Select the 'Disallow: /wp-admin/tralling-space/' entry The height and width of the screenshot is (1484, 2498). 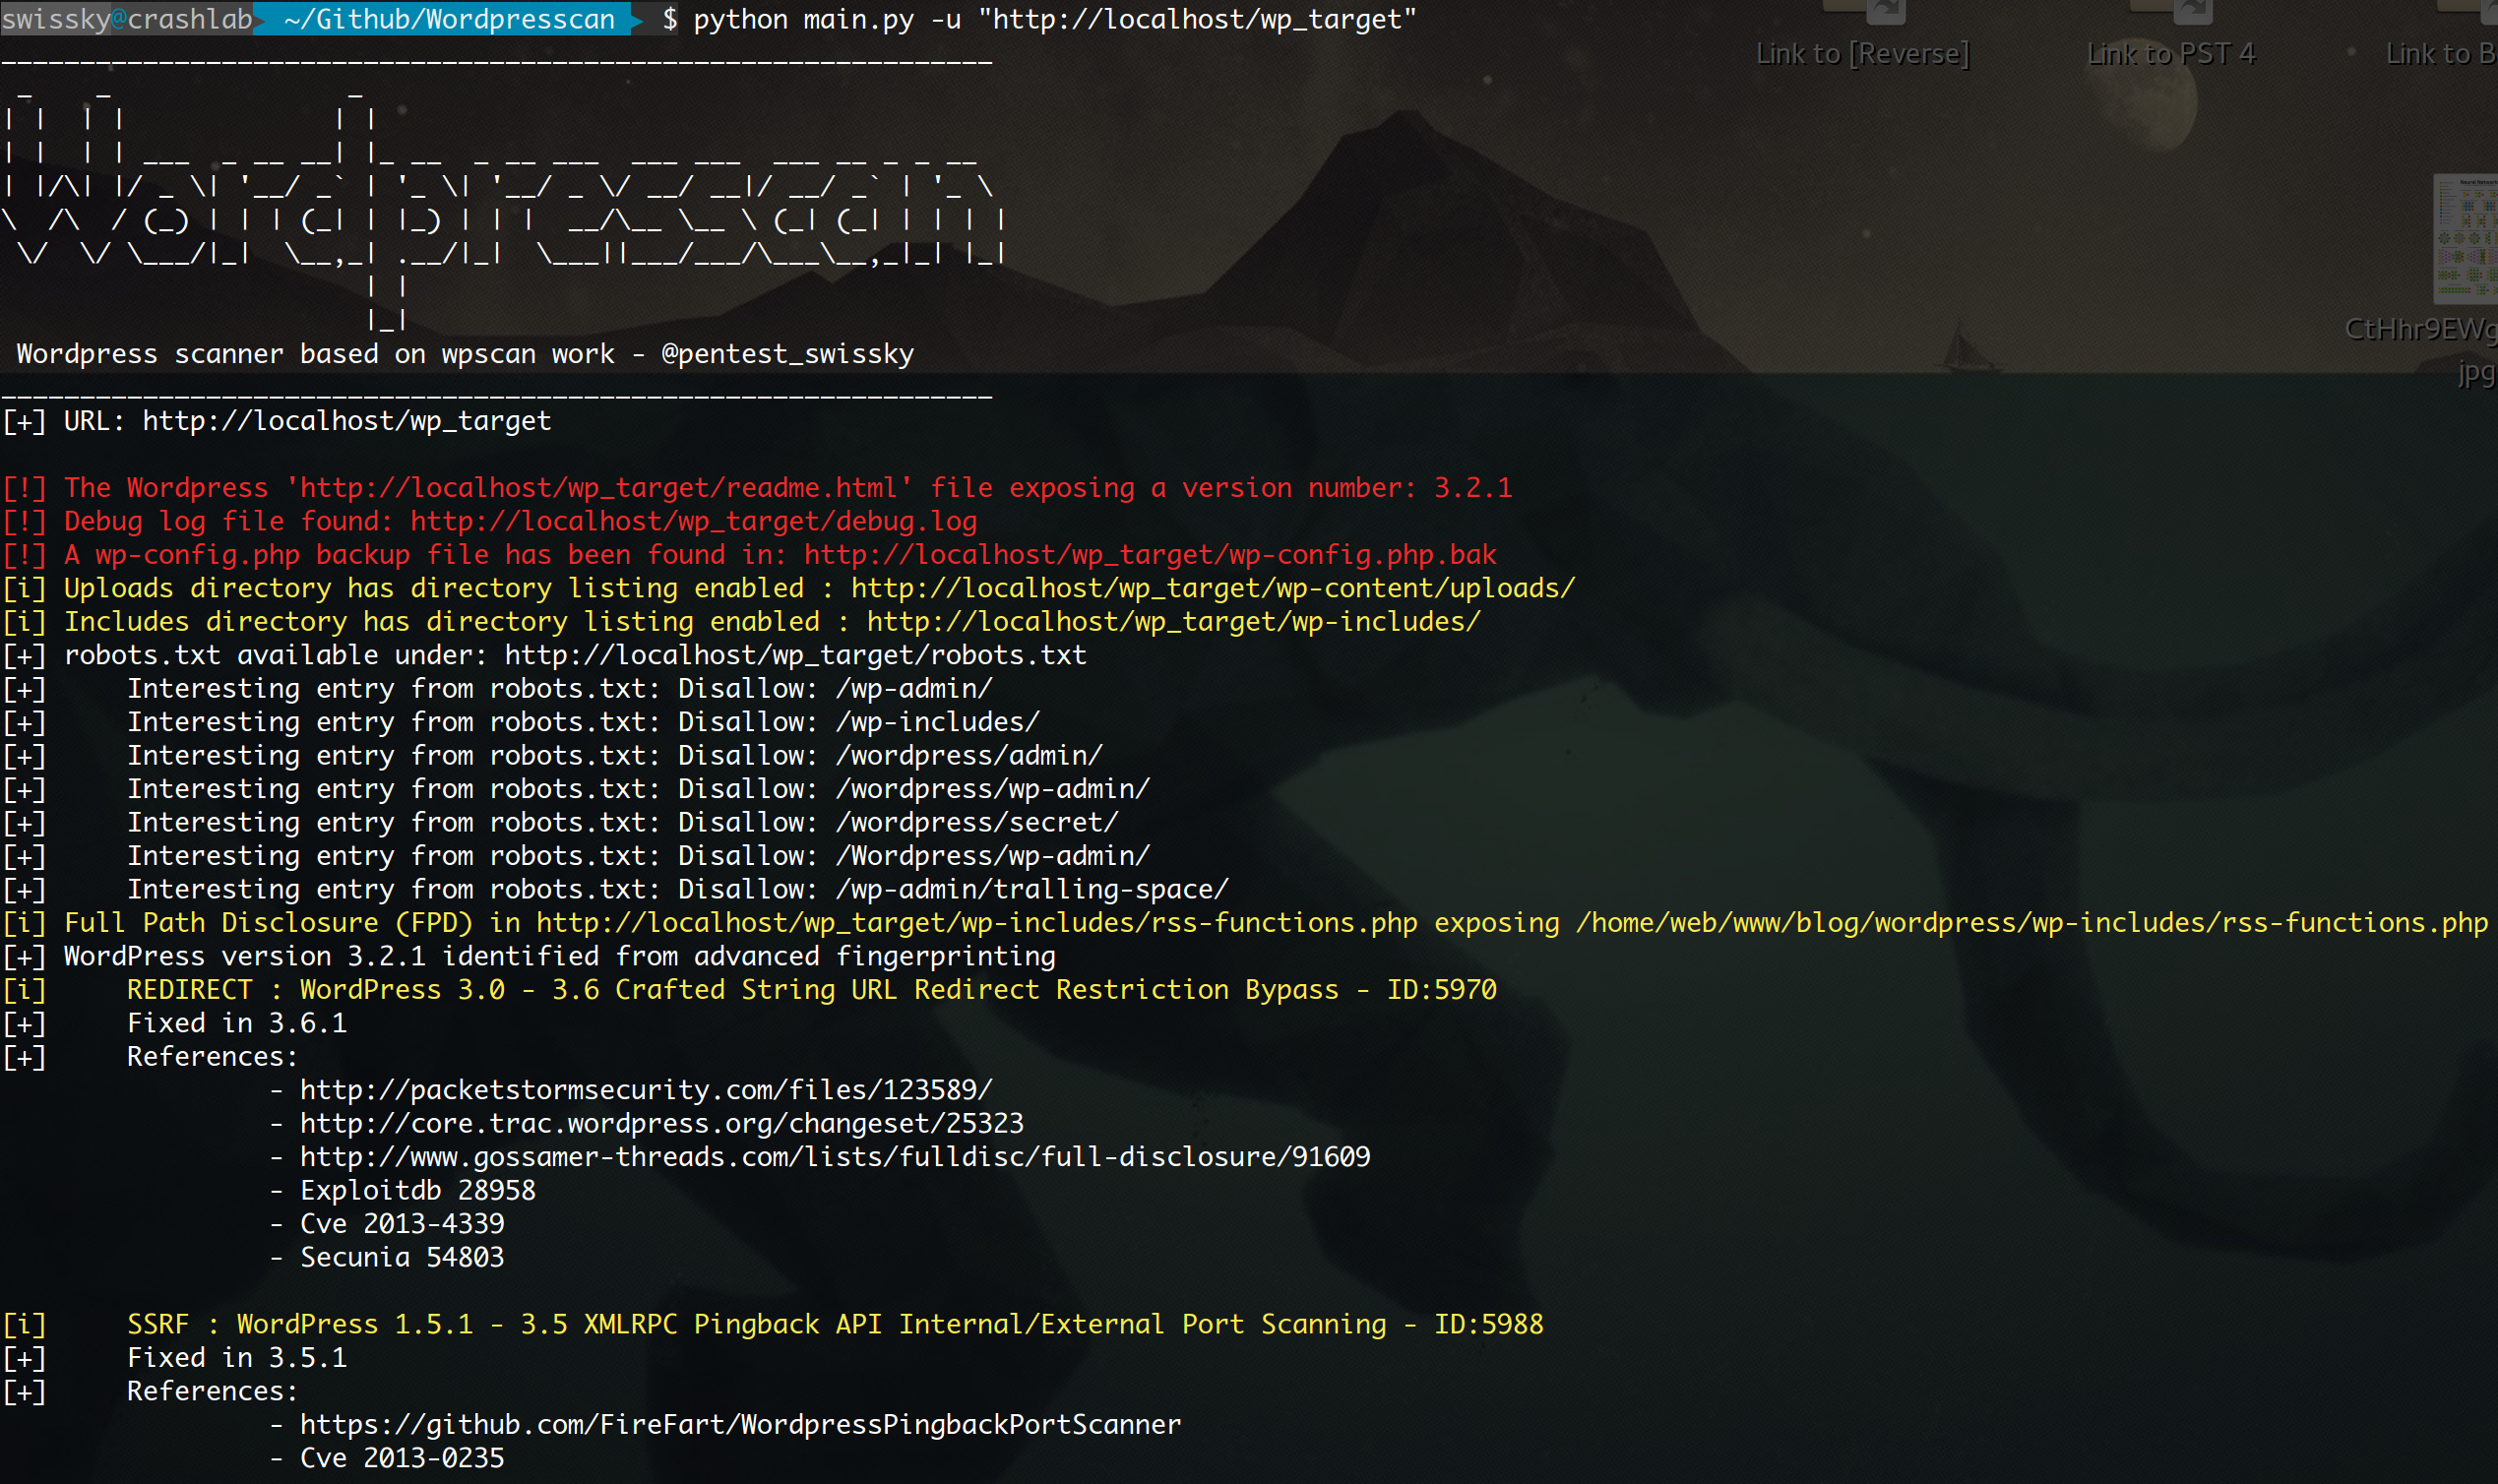953,890
